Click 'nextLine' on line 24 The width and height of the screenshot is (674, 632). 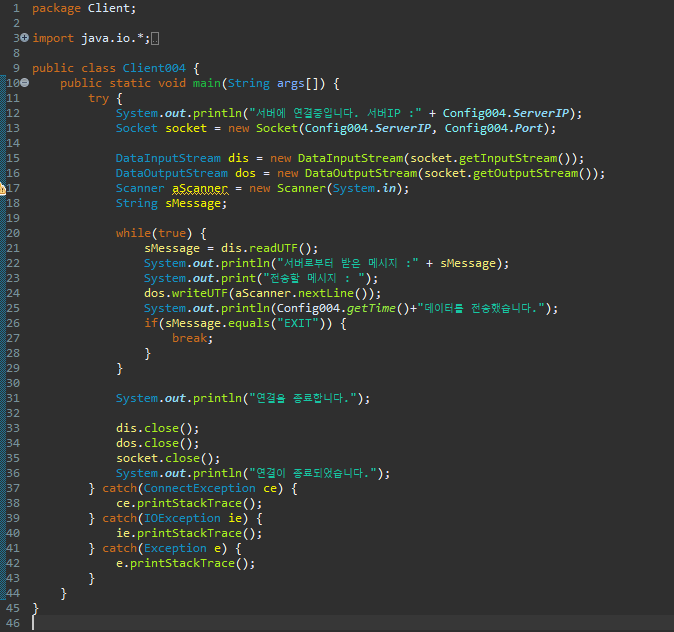(326, 293)
